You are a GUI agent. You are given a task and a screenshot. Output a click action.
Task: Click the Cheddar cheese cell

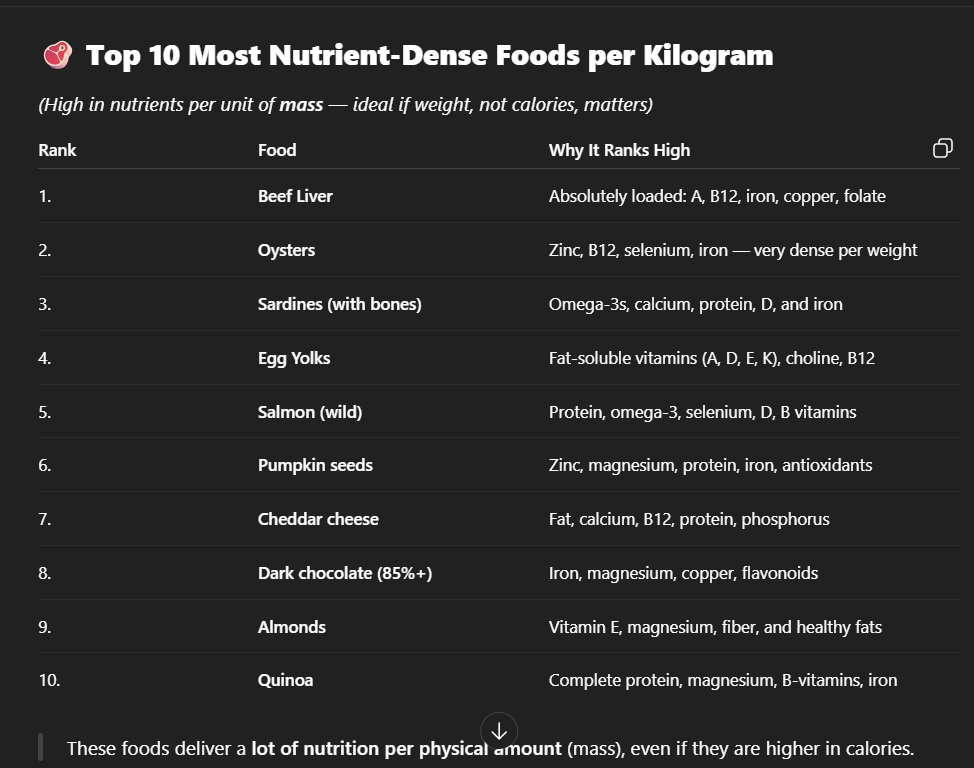click(318, 519)
